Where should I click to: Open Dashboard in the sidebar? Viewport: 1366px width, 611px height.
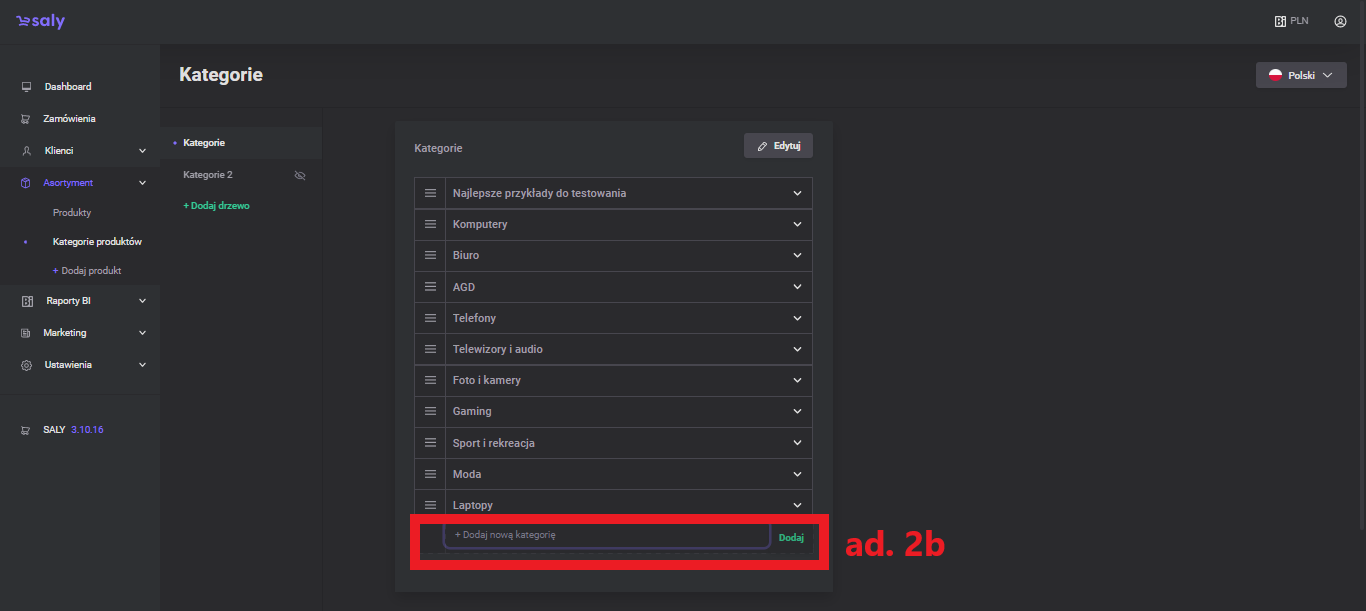(68, 87)
